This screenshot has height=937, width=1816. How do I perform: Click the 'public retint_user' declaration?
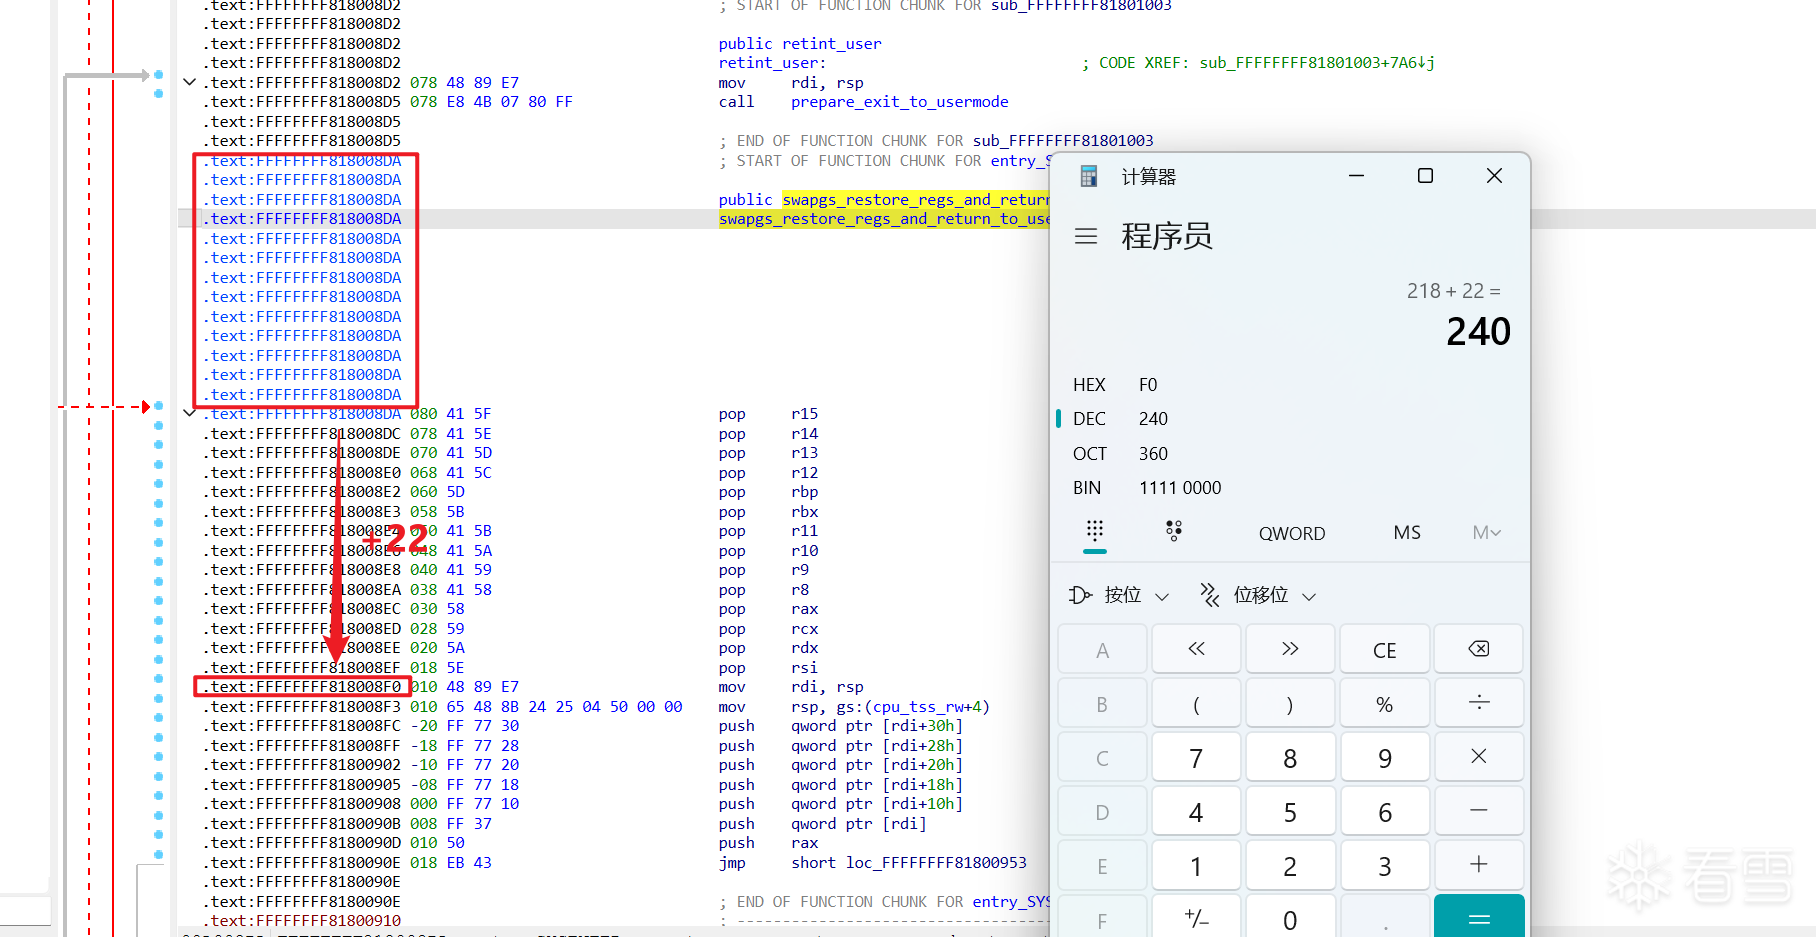point(800,44)
